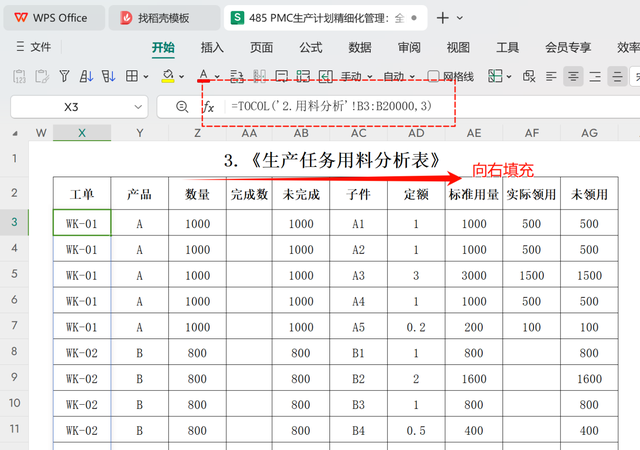Open the 开始 ribbon tab
This screenshot has width=640, height=450.
tap(163, 47)
